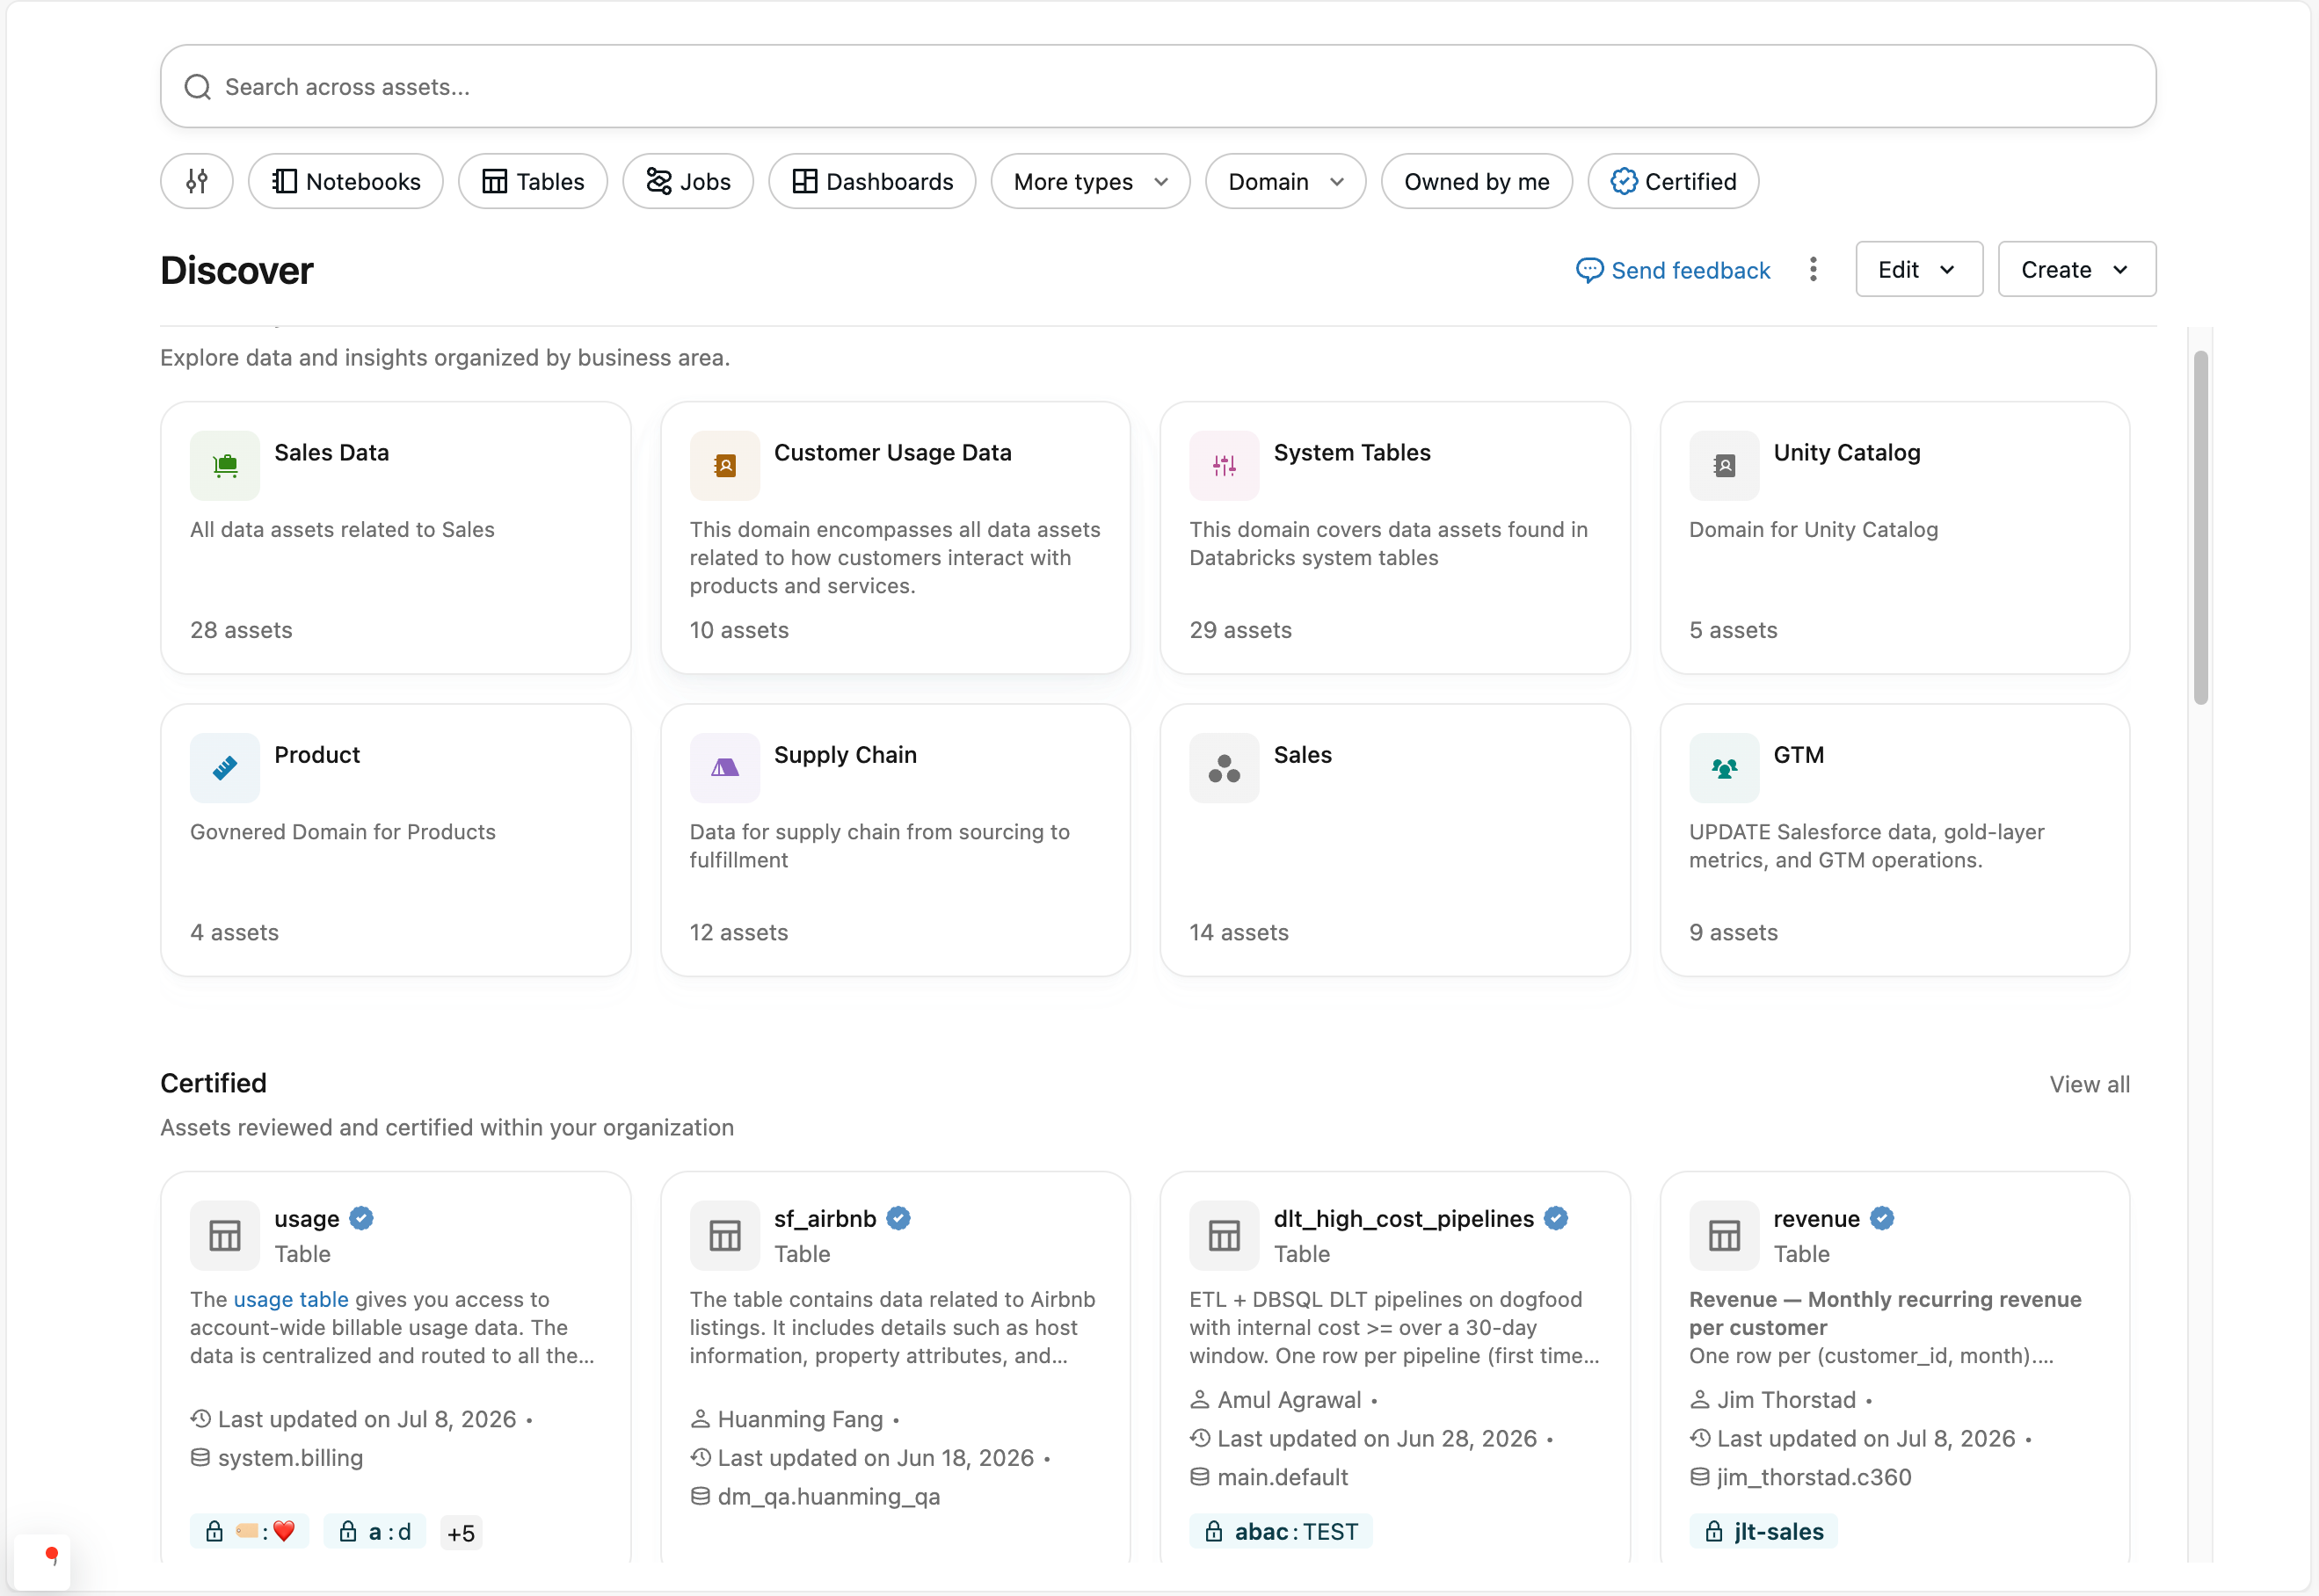Click owner name 'Huanming Fang'
Image resolution: width=2319 pixels, height=1596 pixels.
[x=800, y=1419]
